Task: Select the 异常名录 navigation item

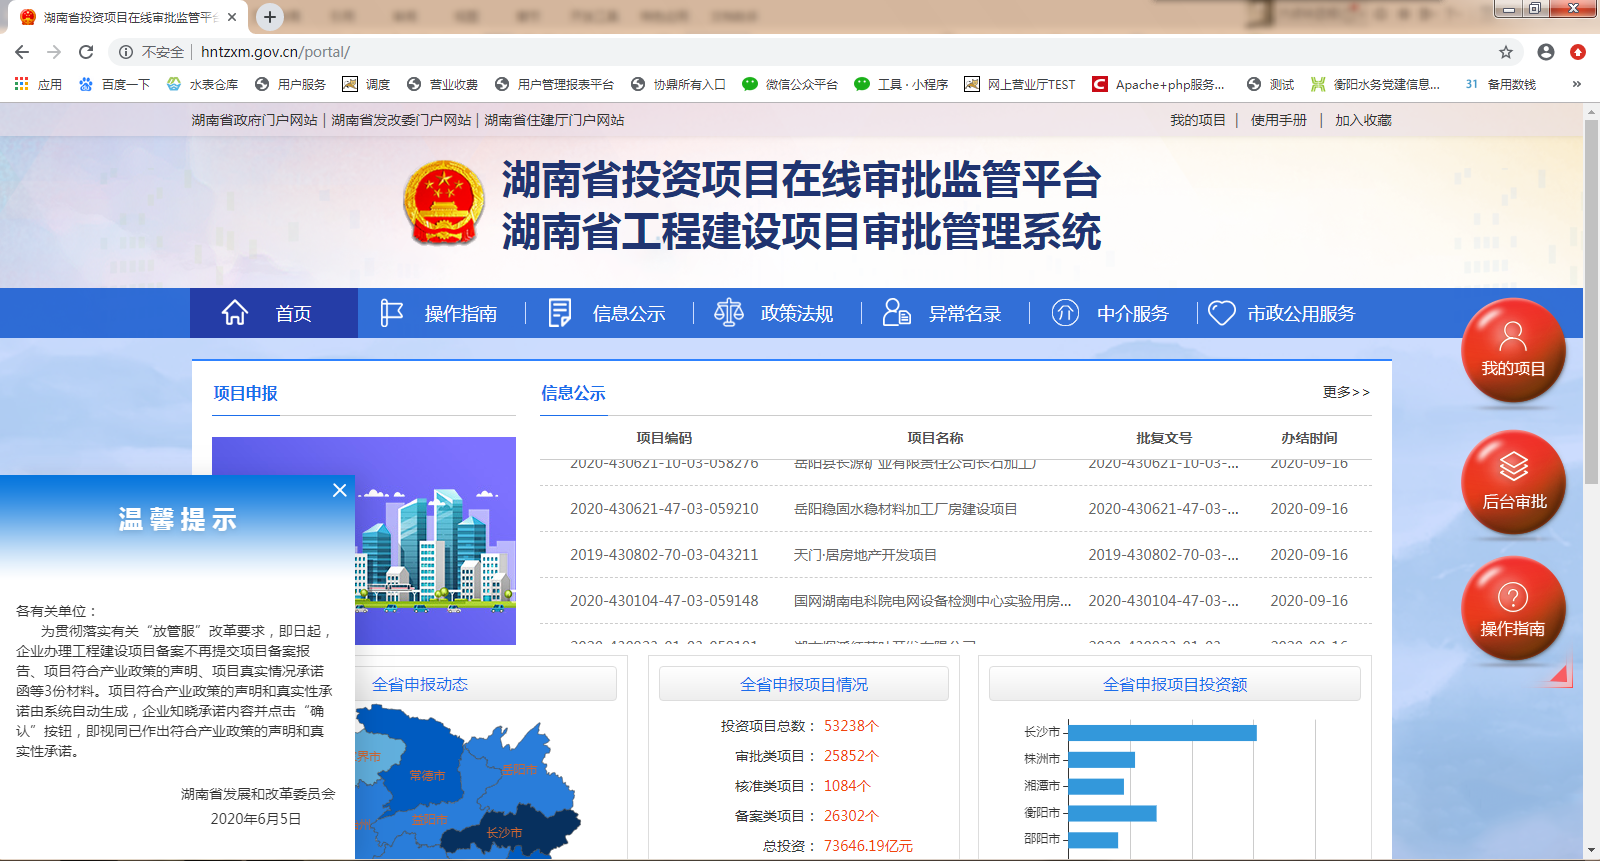Action: [942, 314]
